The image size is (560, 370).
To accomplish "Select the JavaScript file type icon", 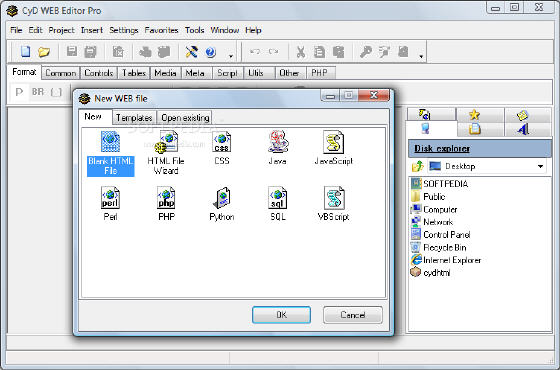I will point(334,141).
